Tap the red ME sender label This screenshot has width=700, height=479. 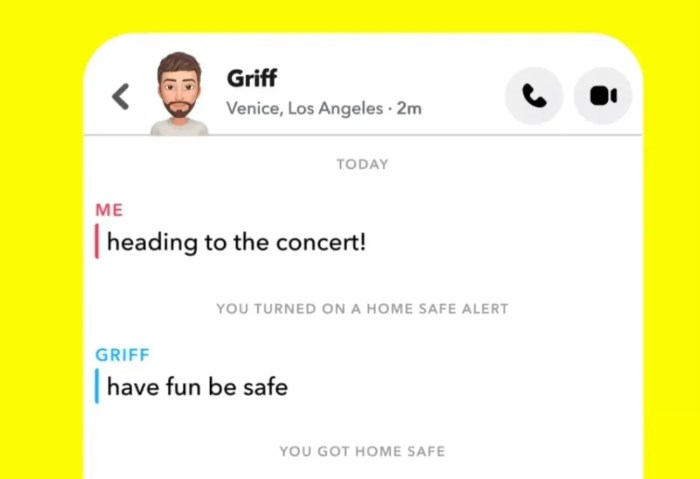tap(109, 210)
